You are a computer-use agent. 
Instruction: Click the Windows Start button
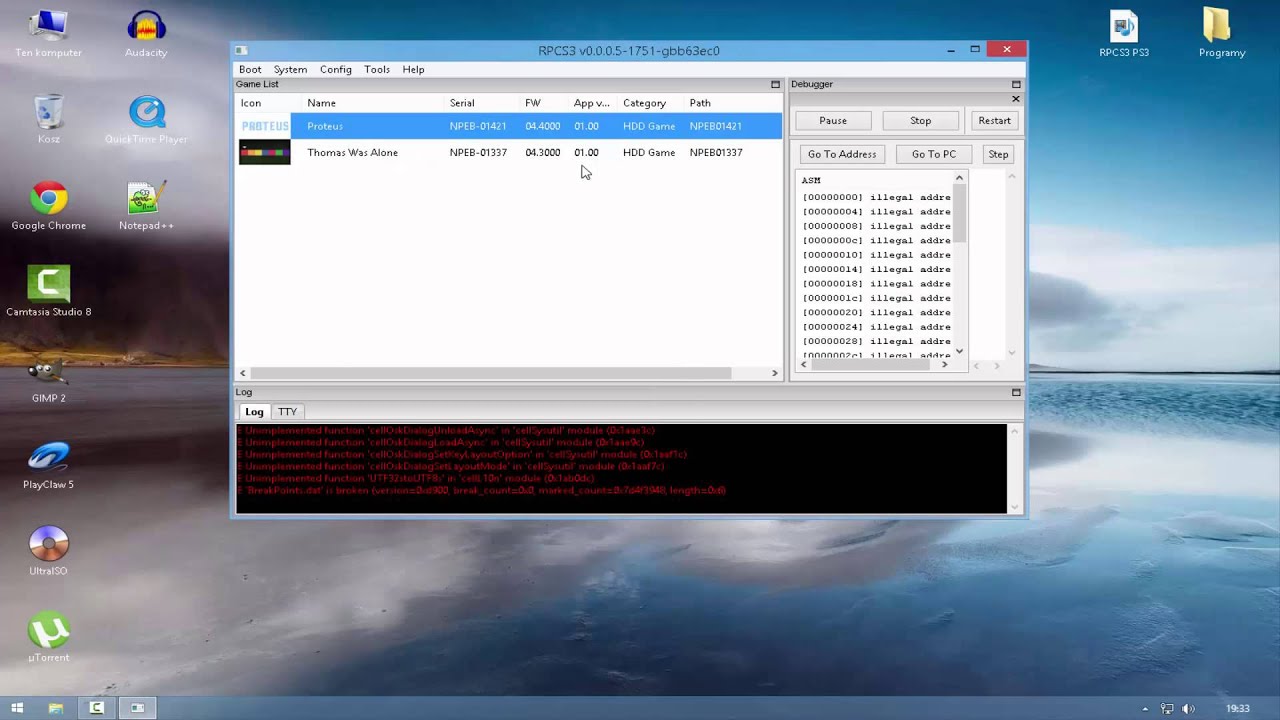click(17, 708)
